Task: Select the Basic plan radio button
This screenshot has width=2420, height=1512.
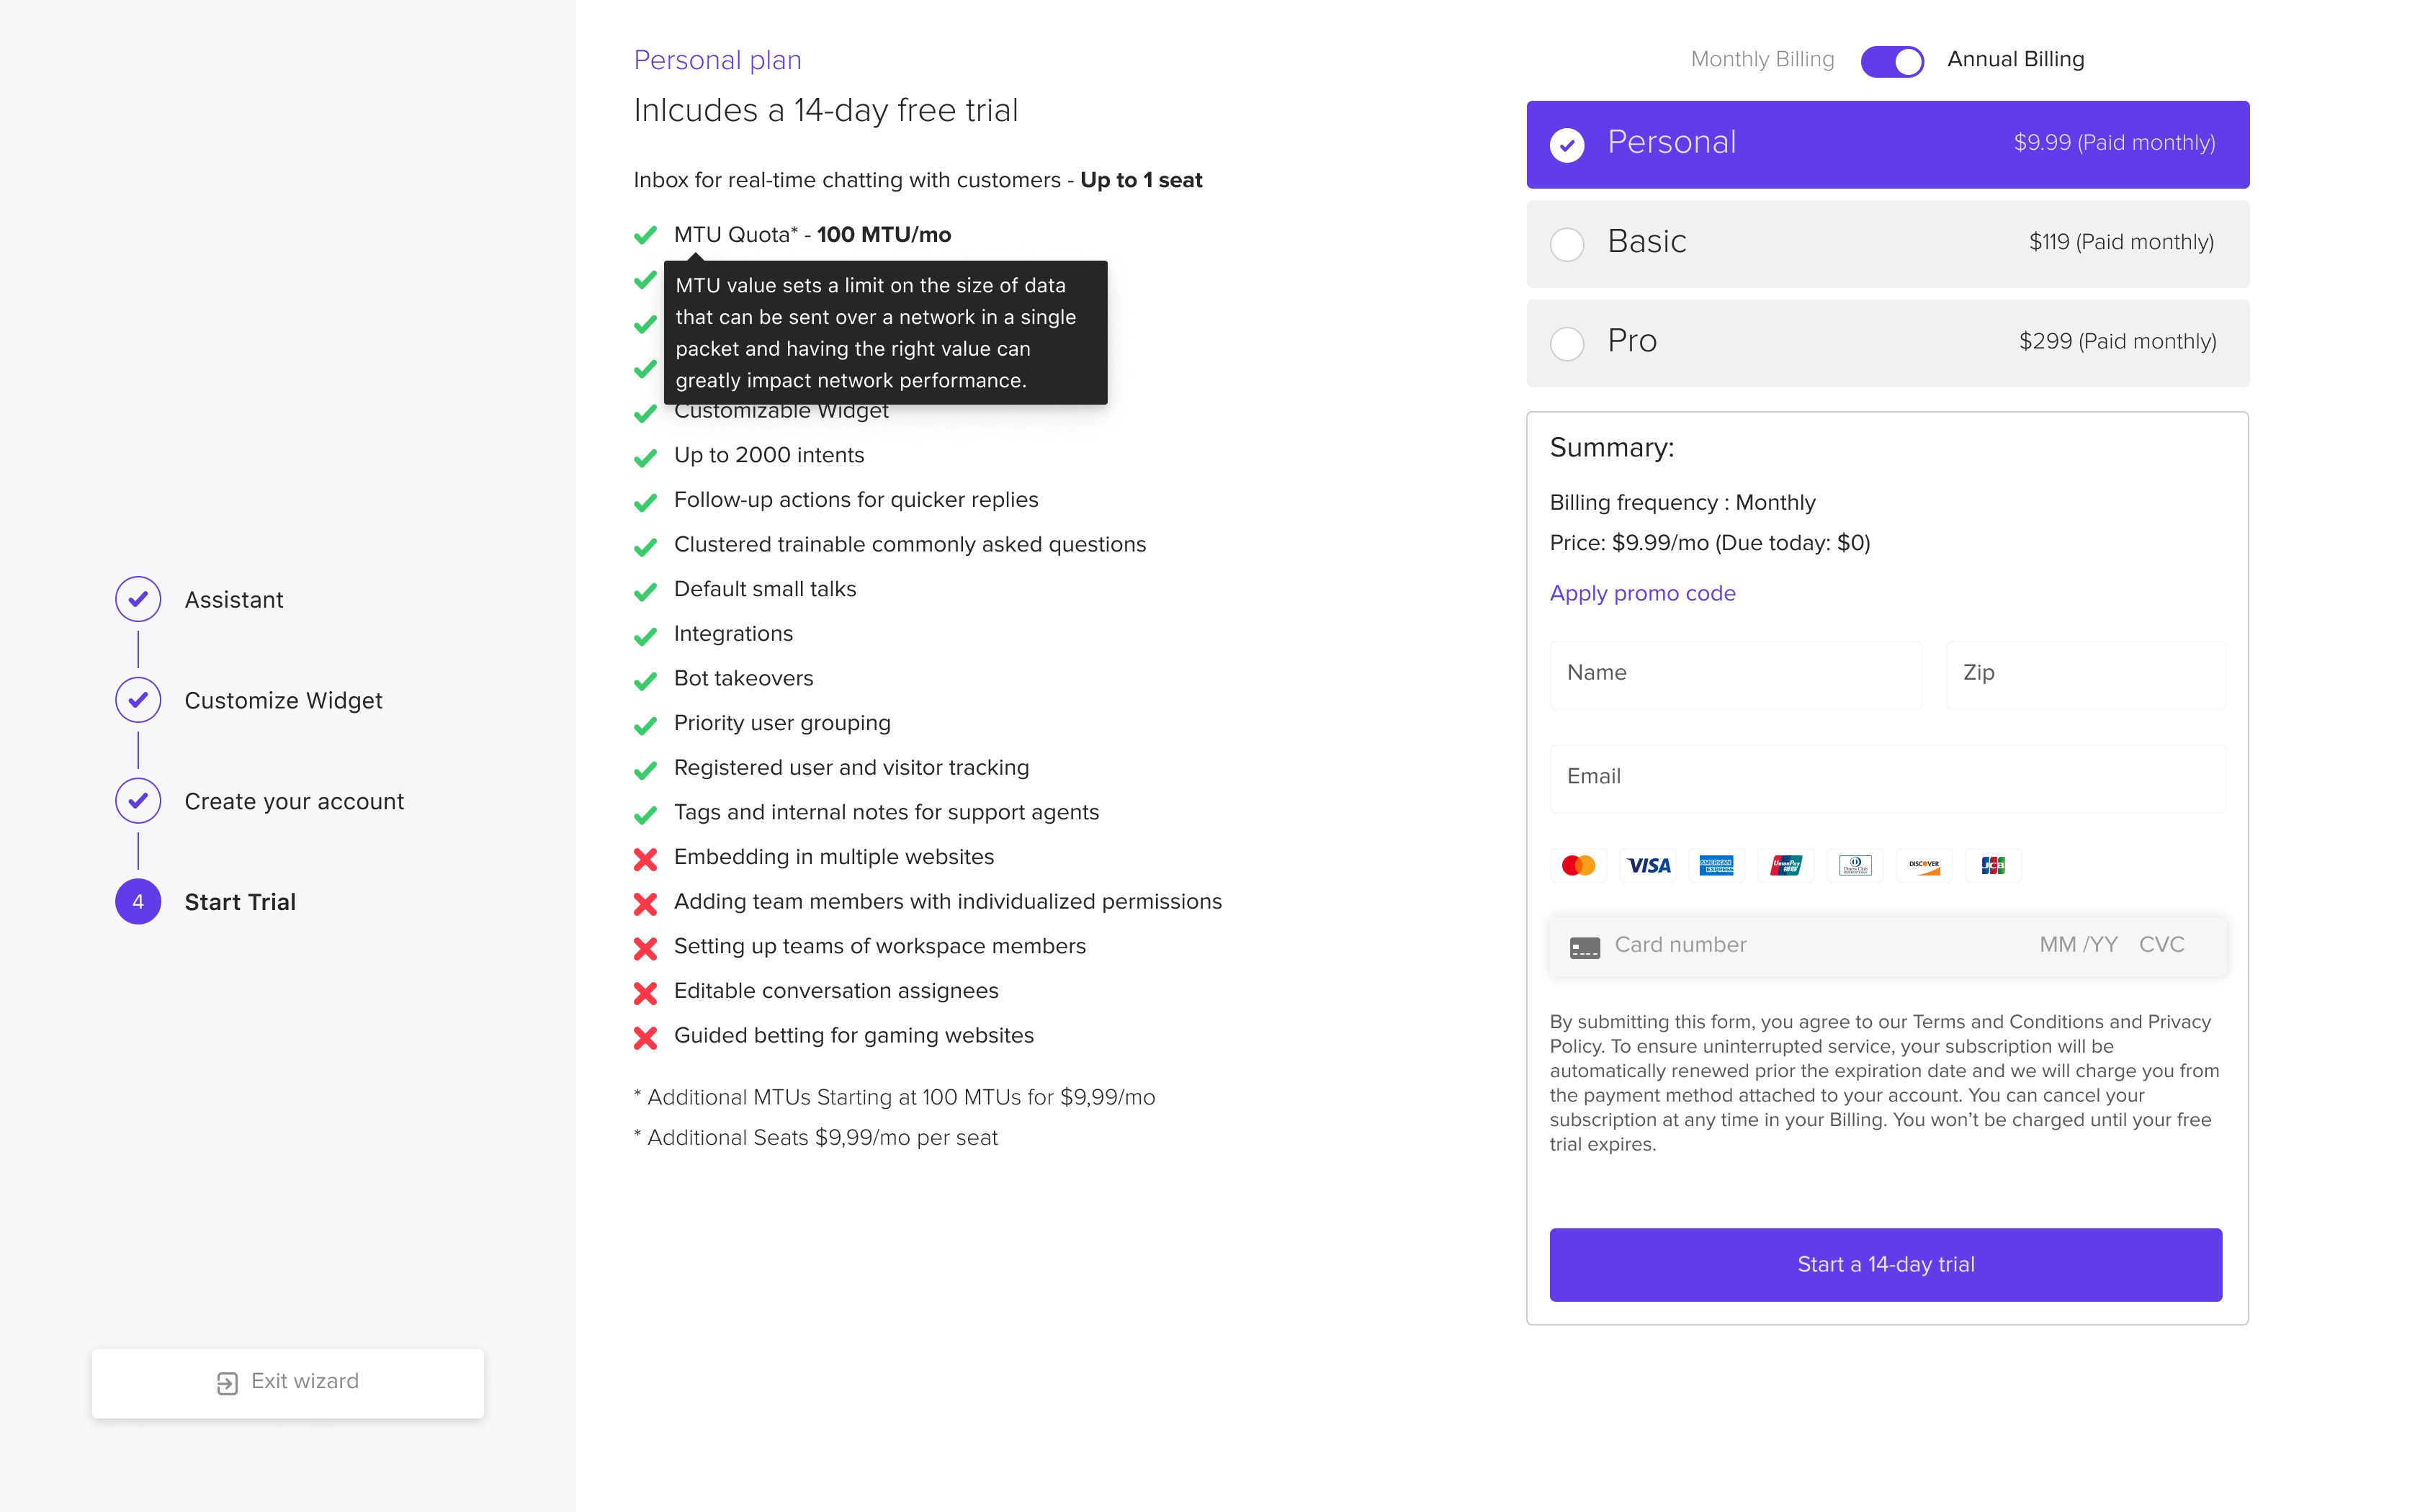Action: coord(1567,244)
